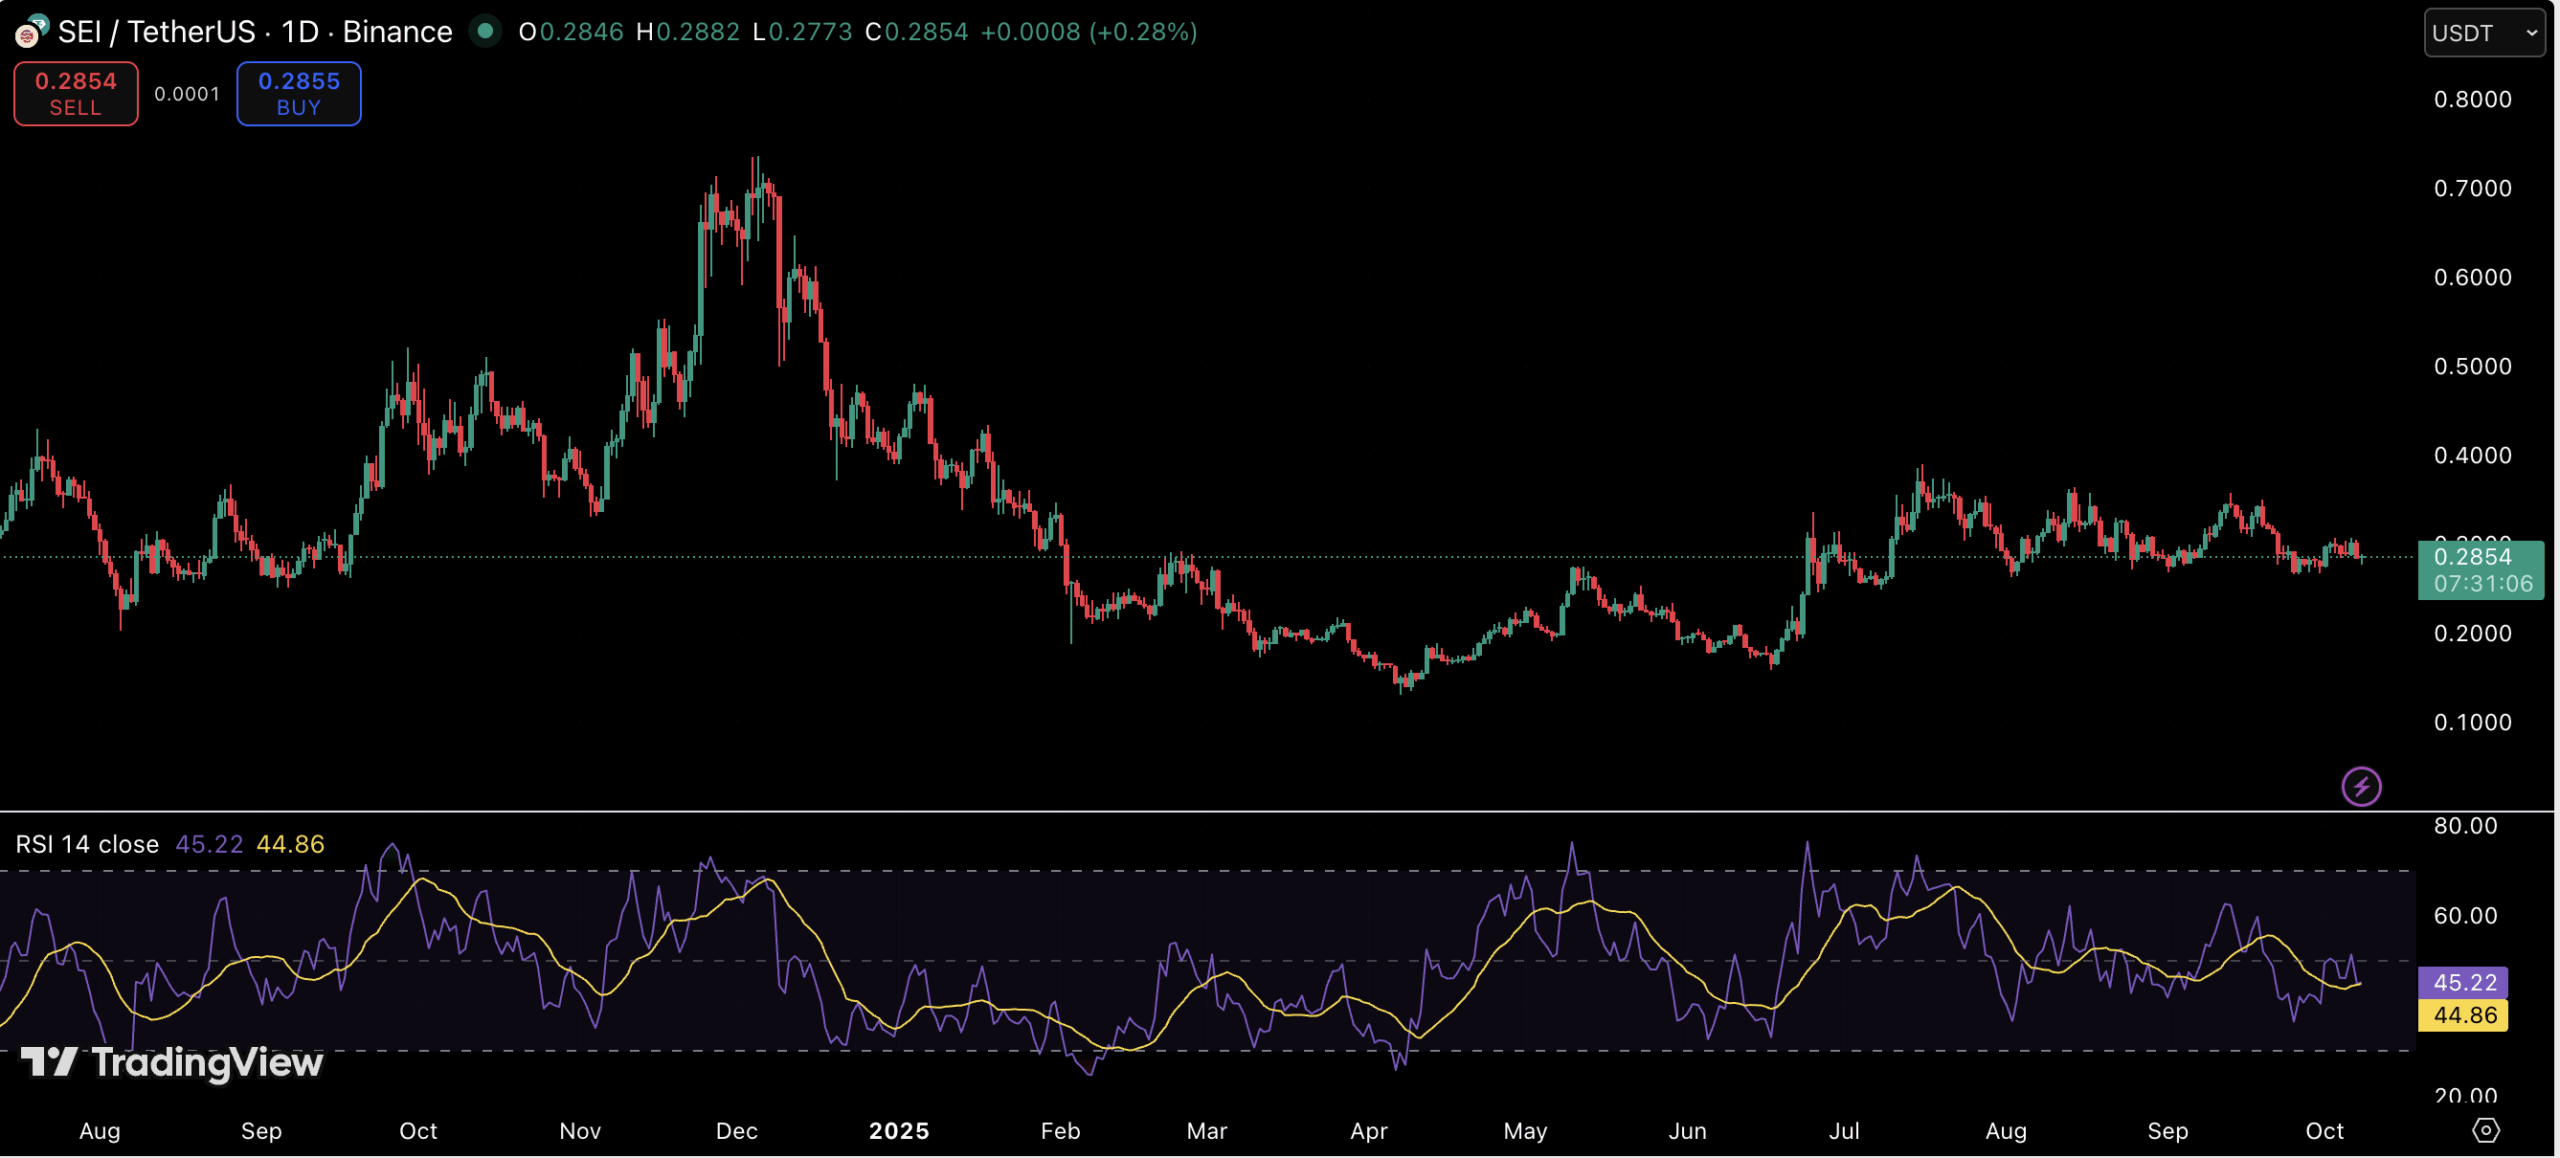Image resolution: width=2560 pixels, height=1158 pixels.
Task: Open the USDT currency dropdown
Action: [2483, 33]
